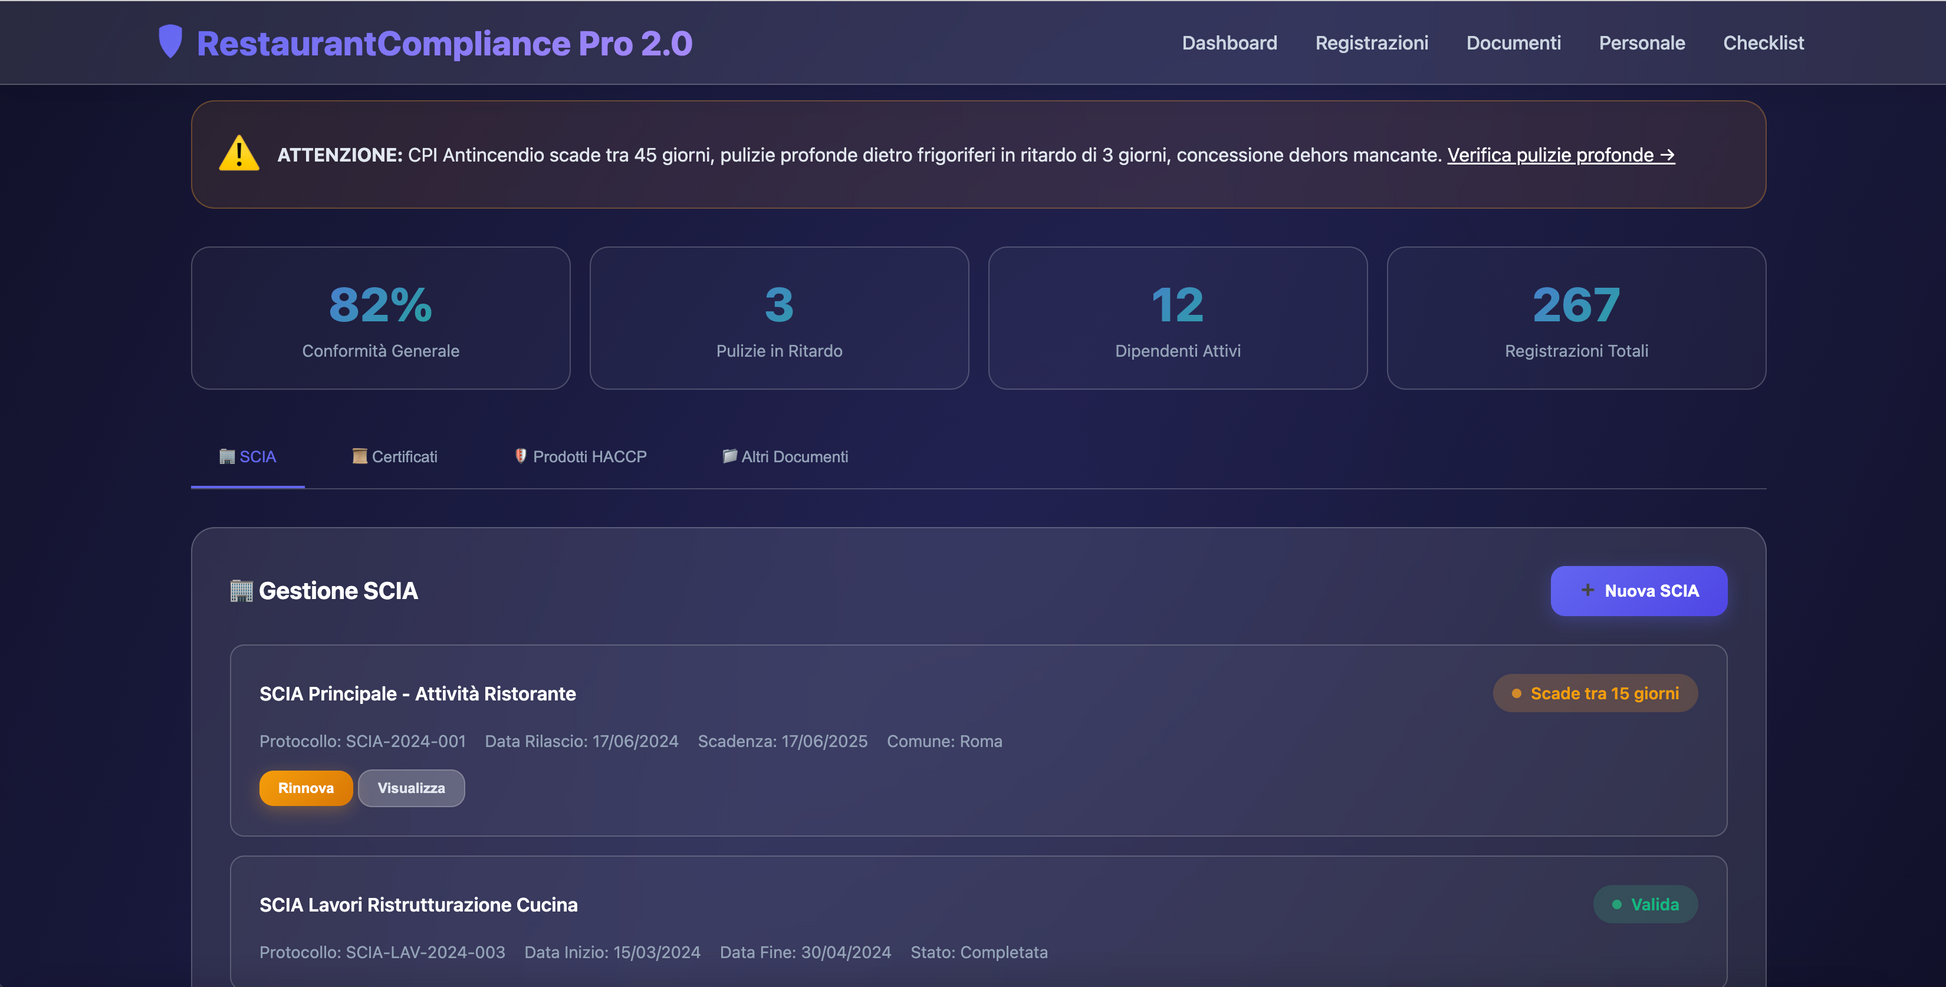Switch to the Certificati tab
The width and height of the screenshot is (1946, 987).
click(x=394, y=457)
